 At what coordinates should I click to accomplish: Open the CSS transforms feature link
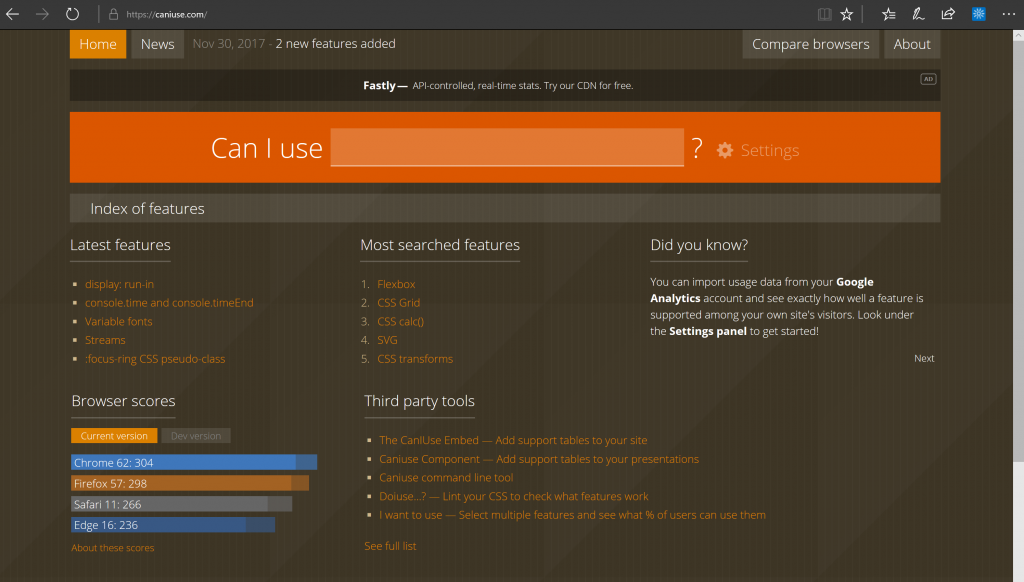pyautogui.click(x=415, y=359)
